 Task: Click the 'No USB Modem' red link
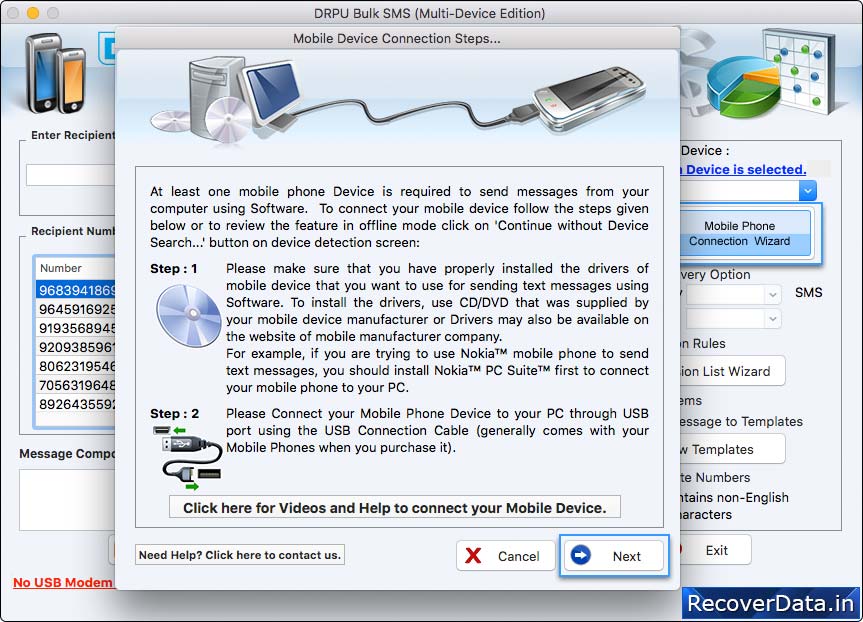[62, 582]
